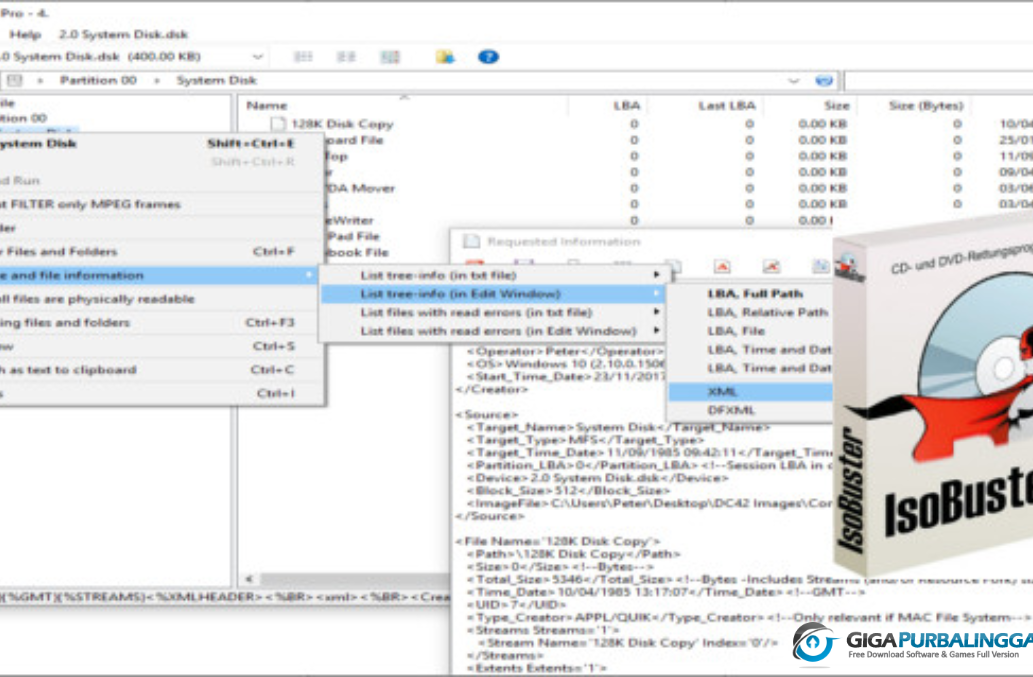
Task: Click the root disc icon in the breadcrumb bar
Action: click(x=14, y=80)
